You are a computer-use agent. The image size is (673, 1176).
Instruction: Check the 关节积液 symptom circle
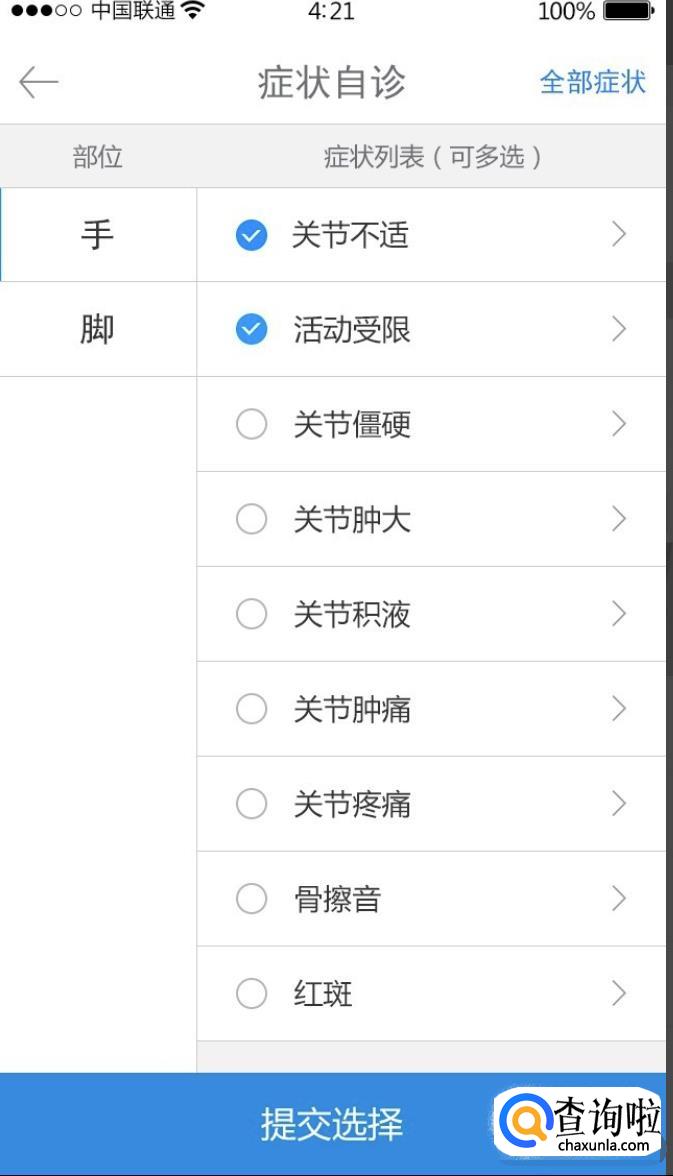click(251, 614)
